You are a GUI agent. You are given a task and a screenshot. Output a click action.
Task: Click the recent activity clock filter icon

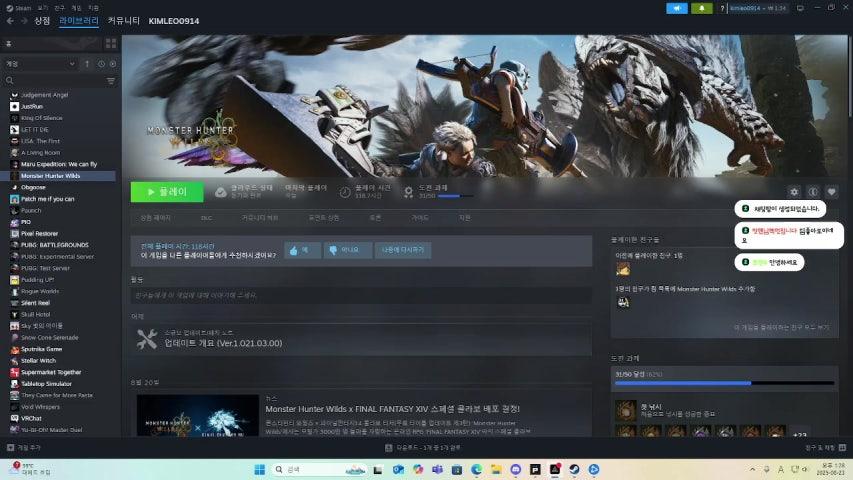101,64
